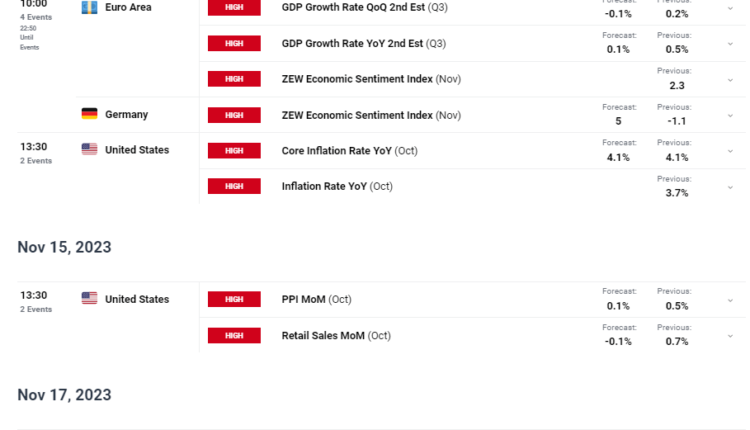The height and width of the screenshot is (430, 750).
Task: Click the HIGH badge for Germany's ZEW index
Action: [x=234, y=115]
